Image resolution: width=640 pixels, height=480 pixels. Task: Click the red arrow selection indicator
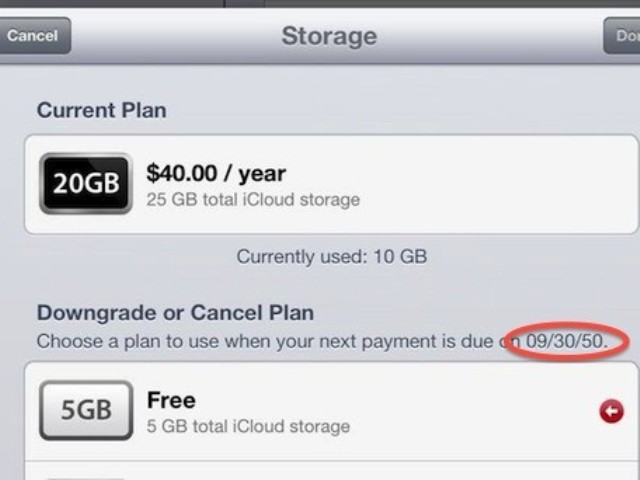point(611,411)
